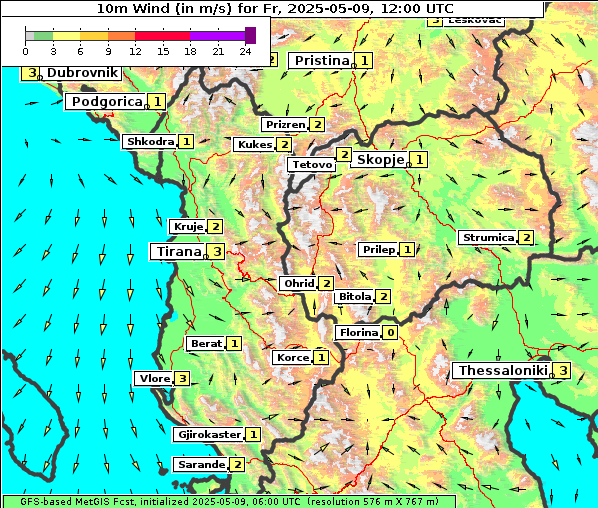
Task: Click the legend scale number 24
Action: 245,51
